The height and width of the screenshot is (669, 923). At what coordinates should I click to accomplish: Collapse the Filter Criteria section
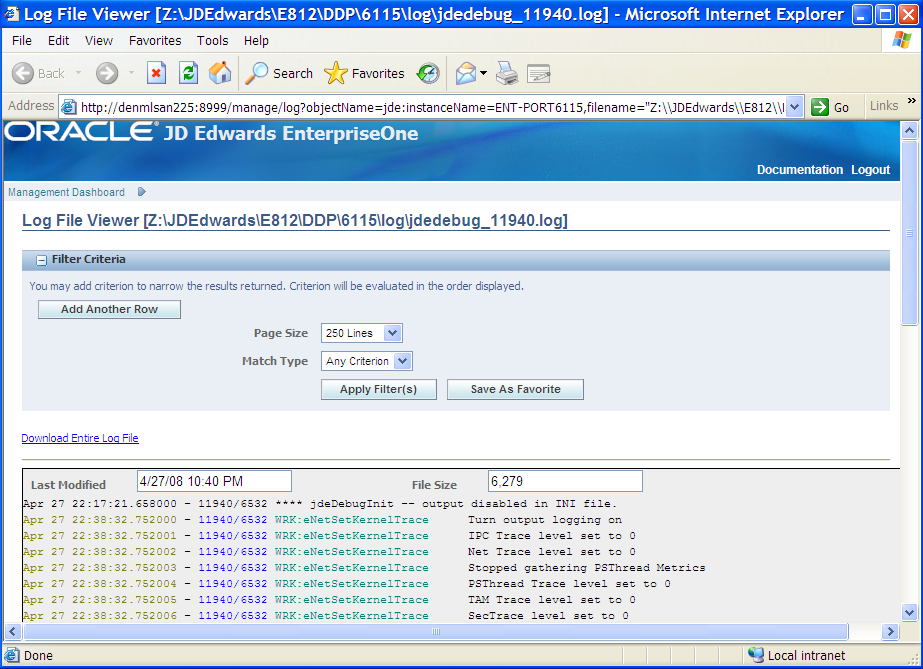(x=41, y=260)
